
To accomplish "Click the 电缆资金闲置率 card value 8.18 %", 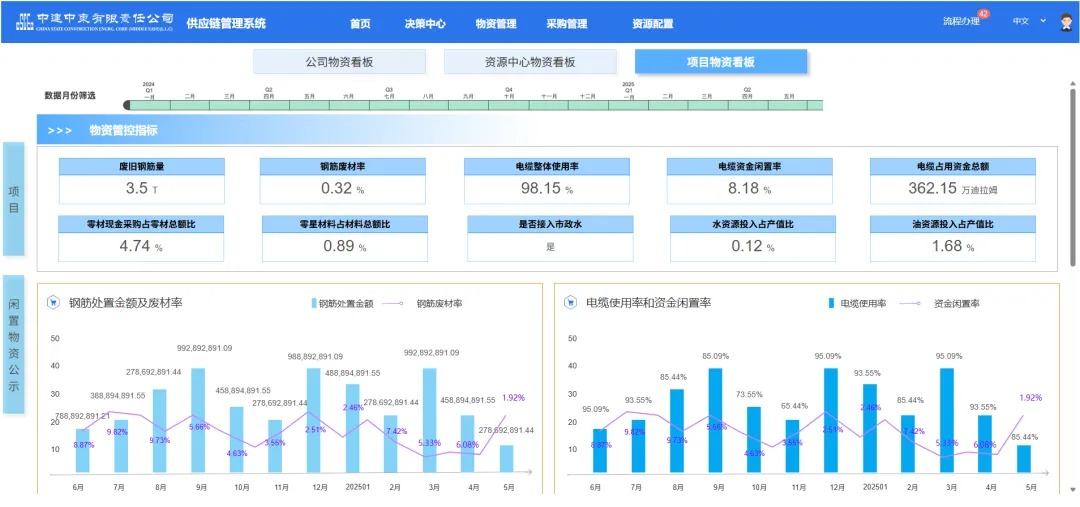I will pos(749,189).
